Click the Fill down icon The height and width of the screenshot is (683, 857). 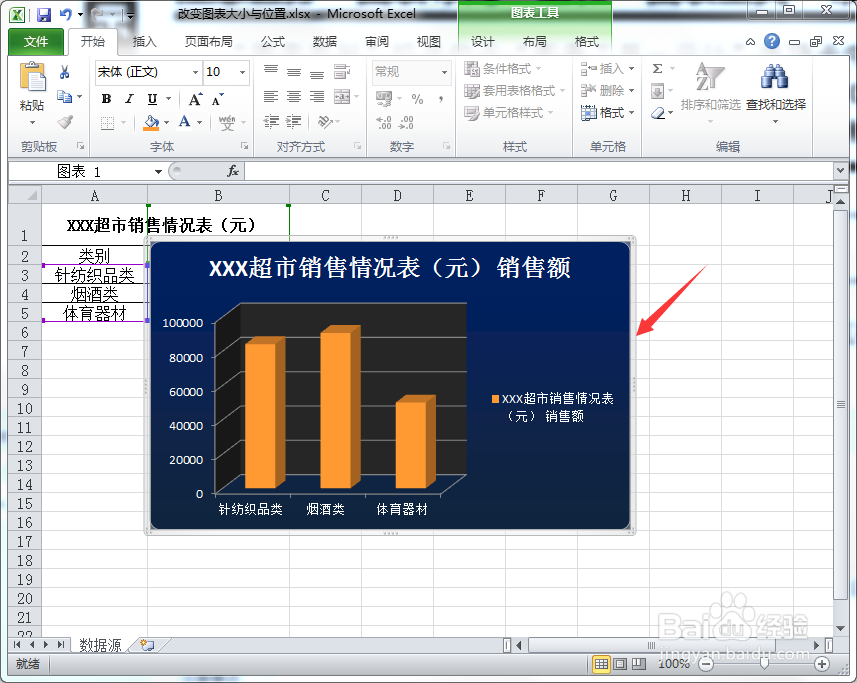click(x=658, y=91)
